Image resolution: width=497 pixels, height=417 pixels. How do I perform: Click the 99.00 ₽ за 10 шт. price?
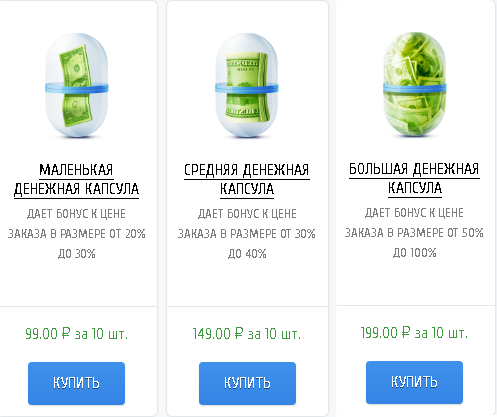pyautogui.click(x=76, y=334)
